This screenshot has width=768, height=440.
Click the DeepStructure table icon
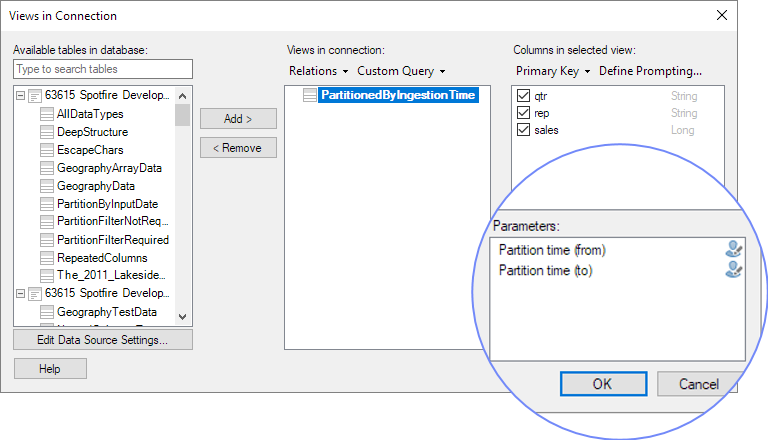coord(47,132)
